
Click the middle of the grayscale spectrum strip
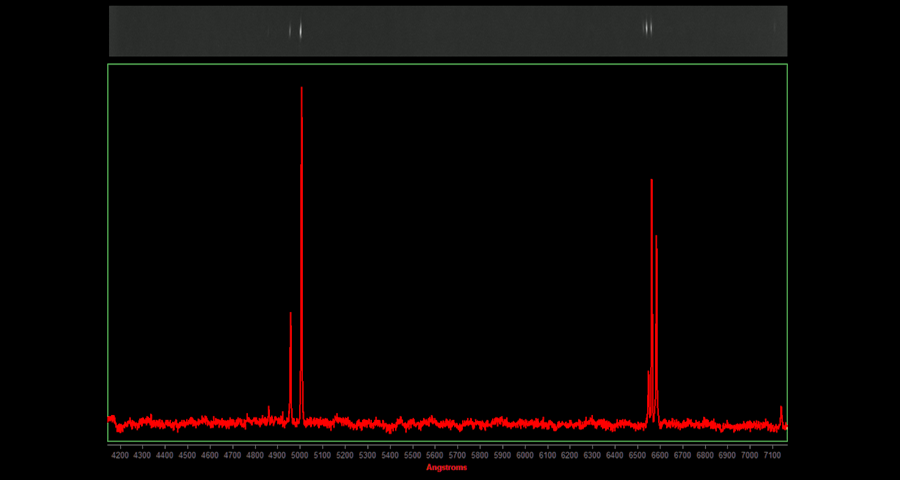448,31
